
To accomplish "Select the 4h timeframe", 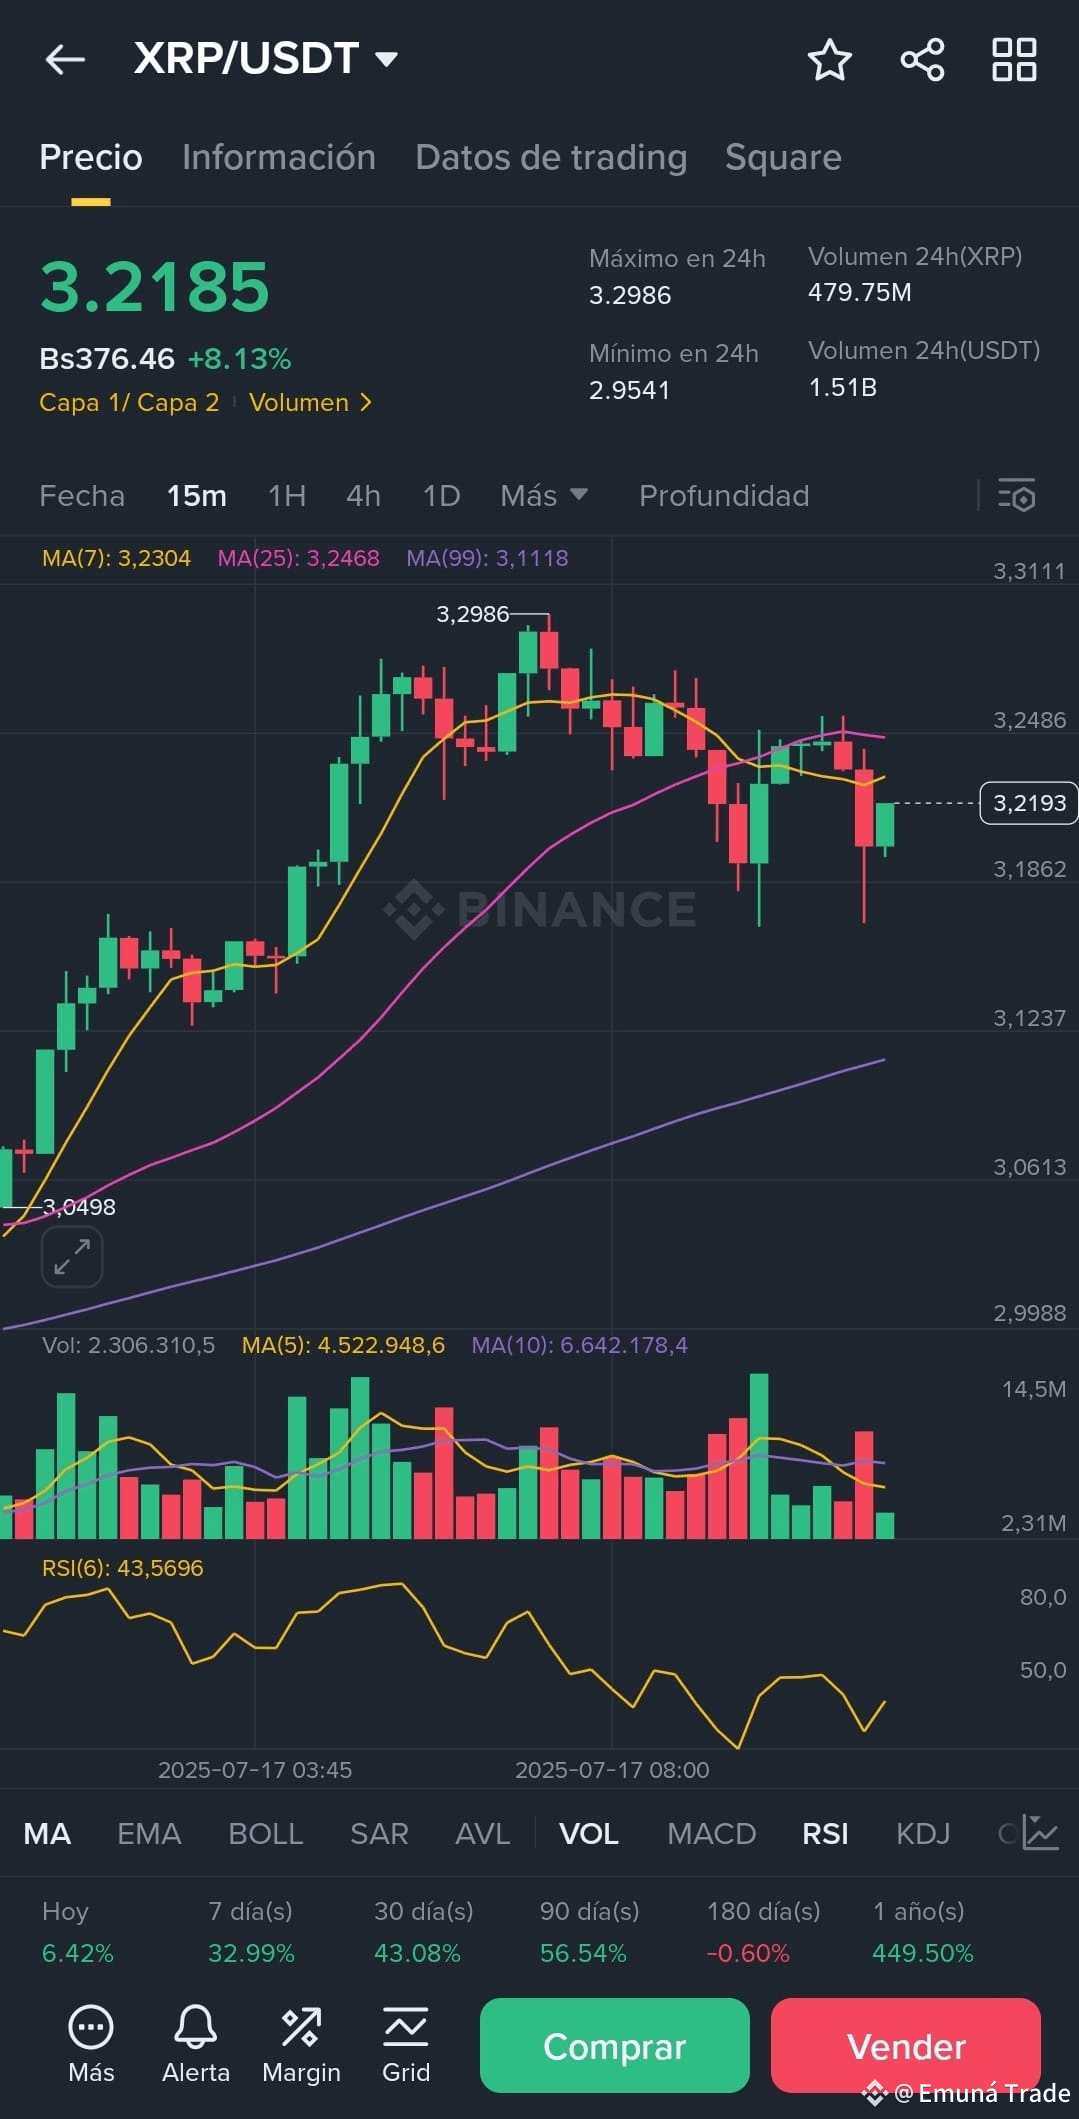I will 363,495.
